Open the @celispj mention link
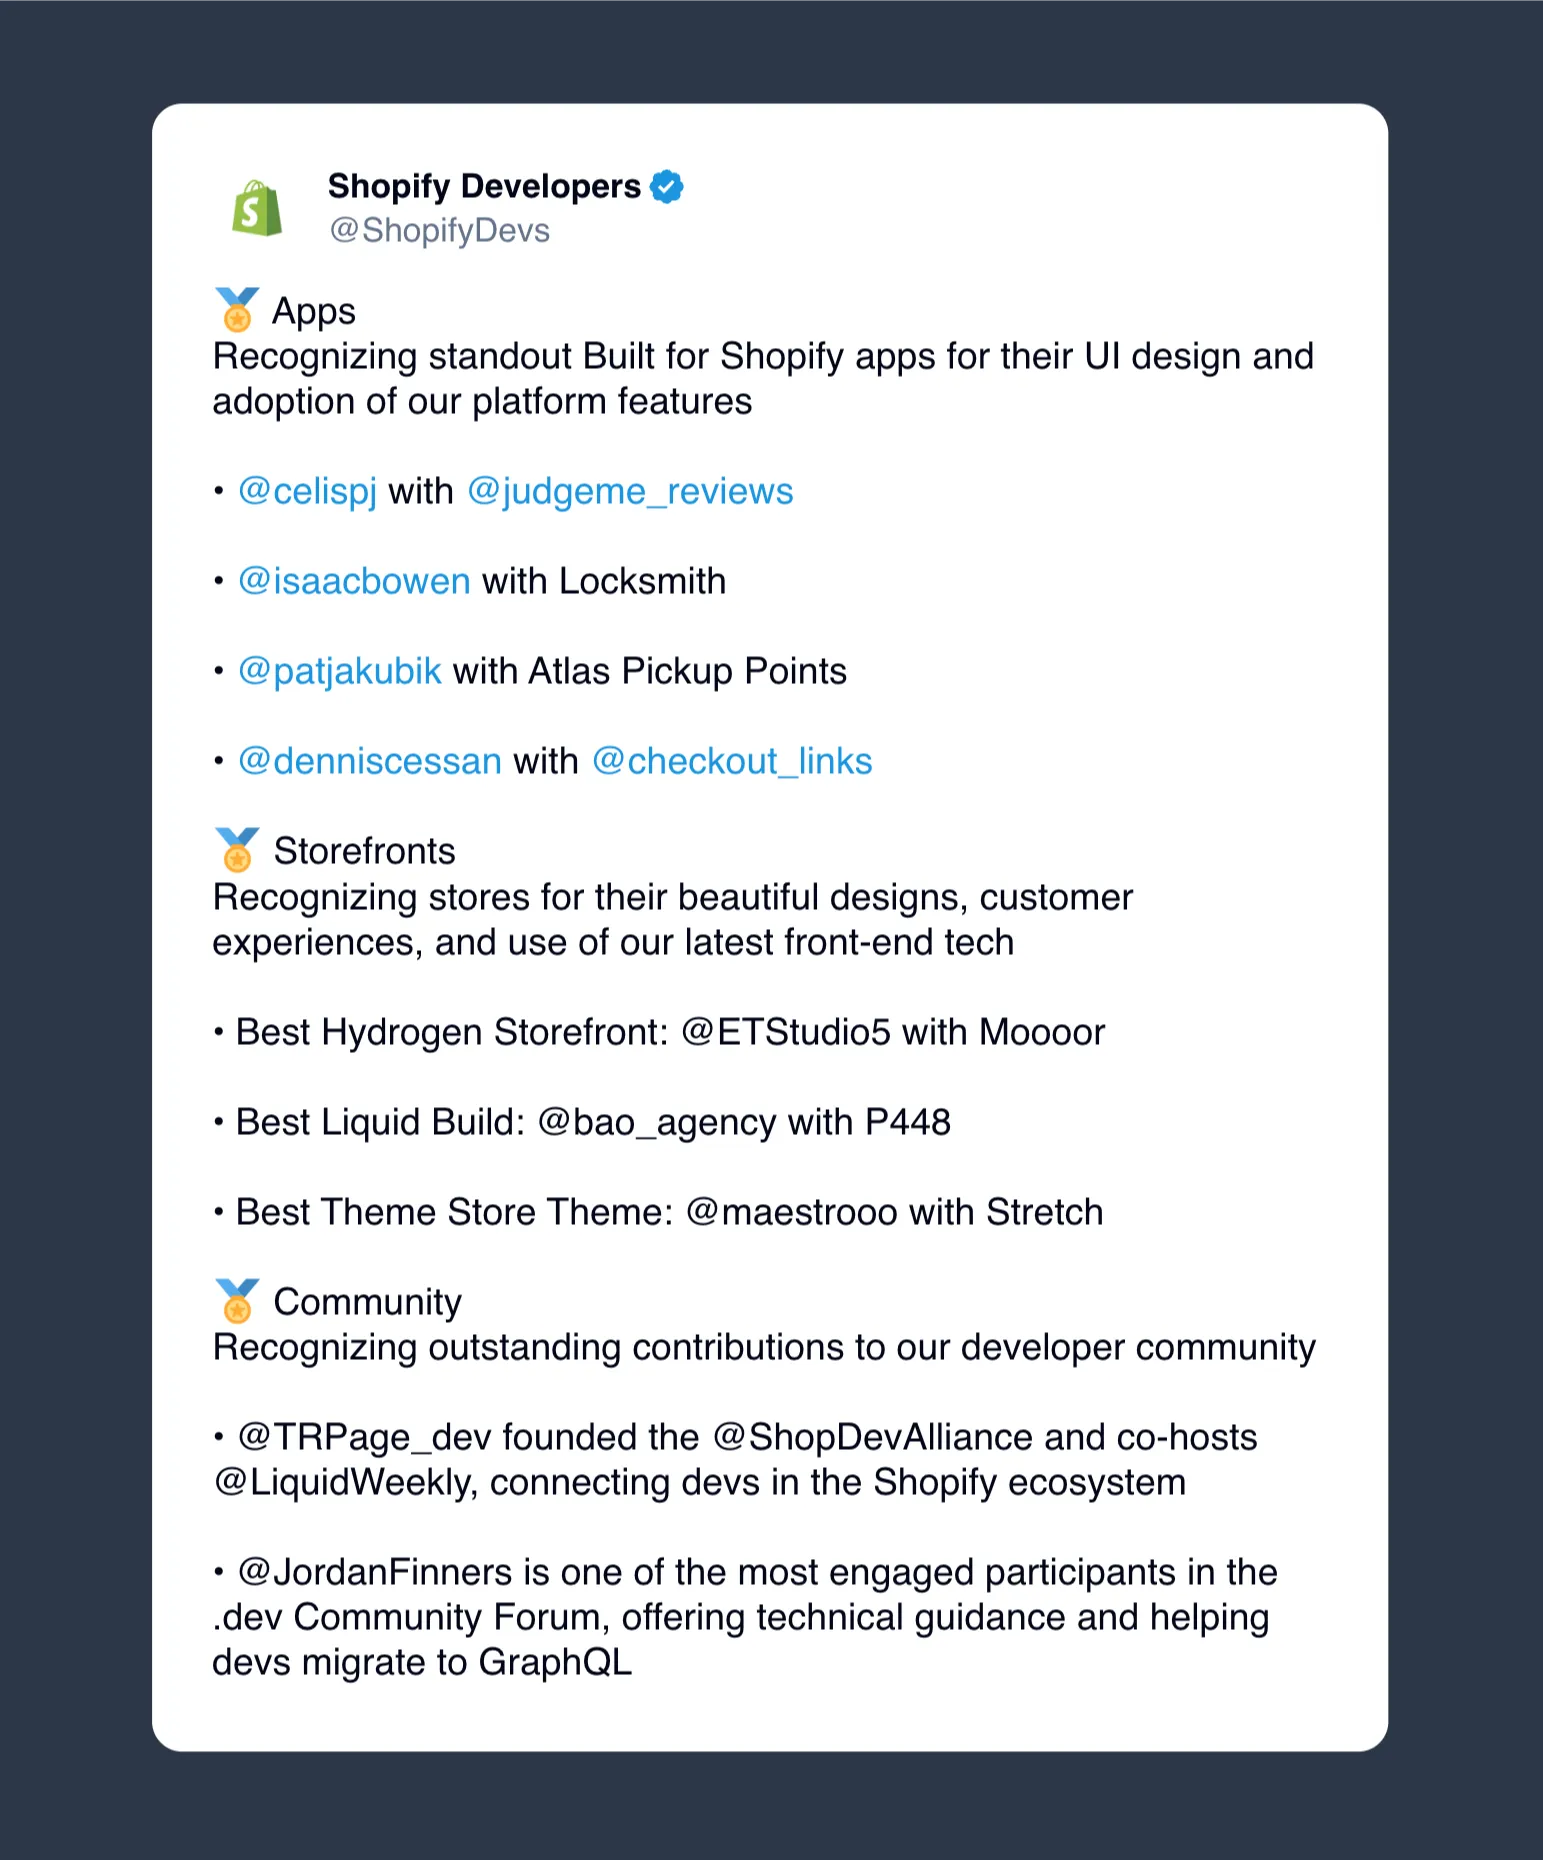This screenshot has width=1543, height=1860. (307, 491)
